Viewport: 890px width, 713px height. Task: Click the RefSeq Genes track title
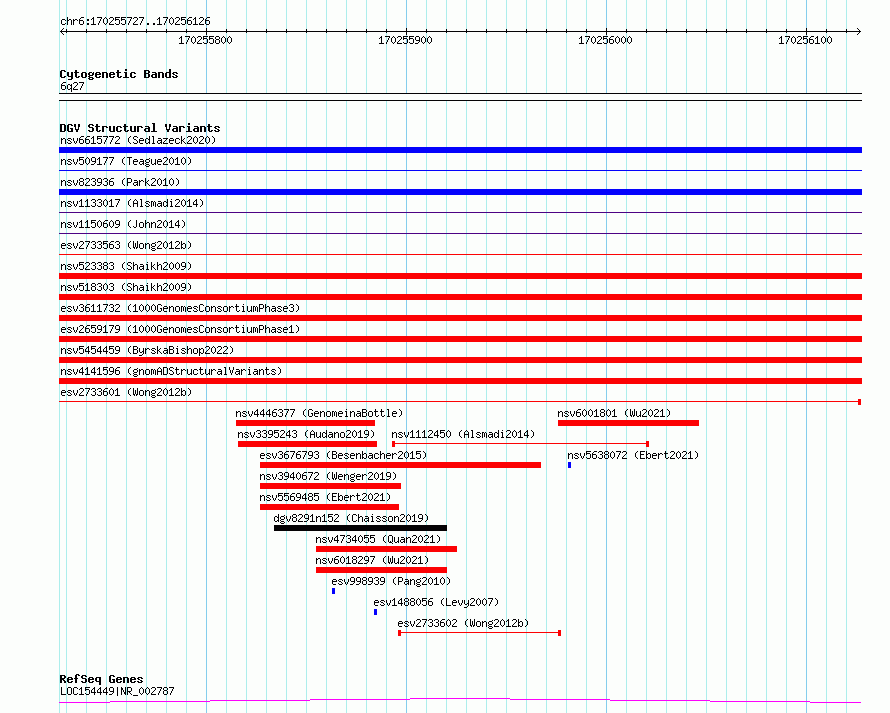click(101, 679)
